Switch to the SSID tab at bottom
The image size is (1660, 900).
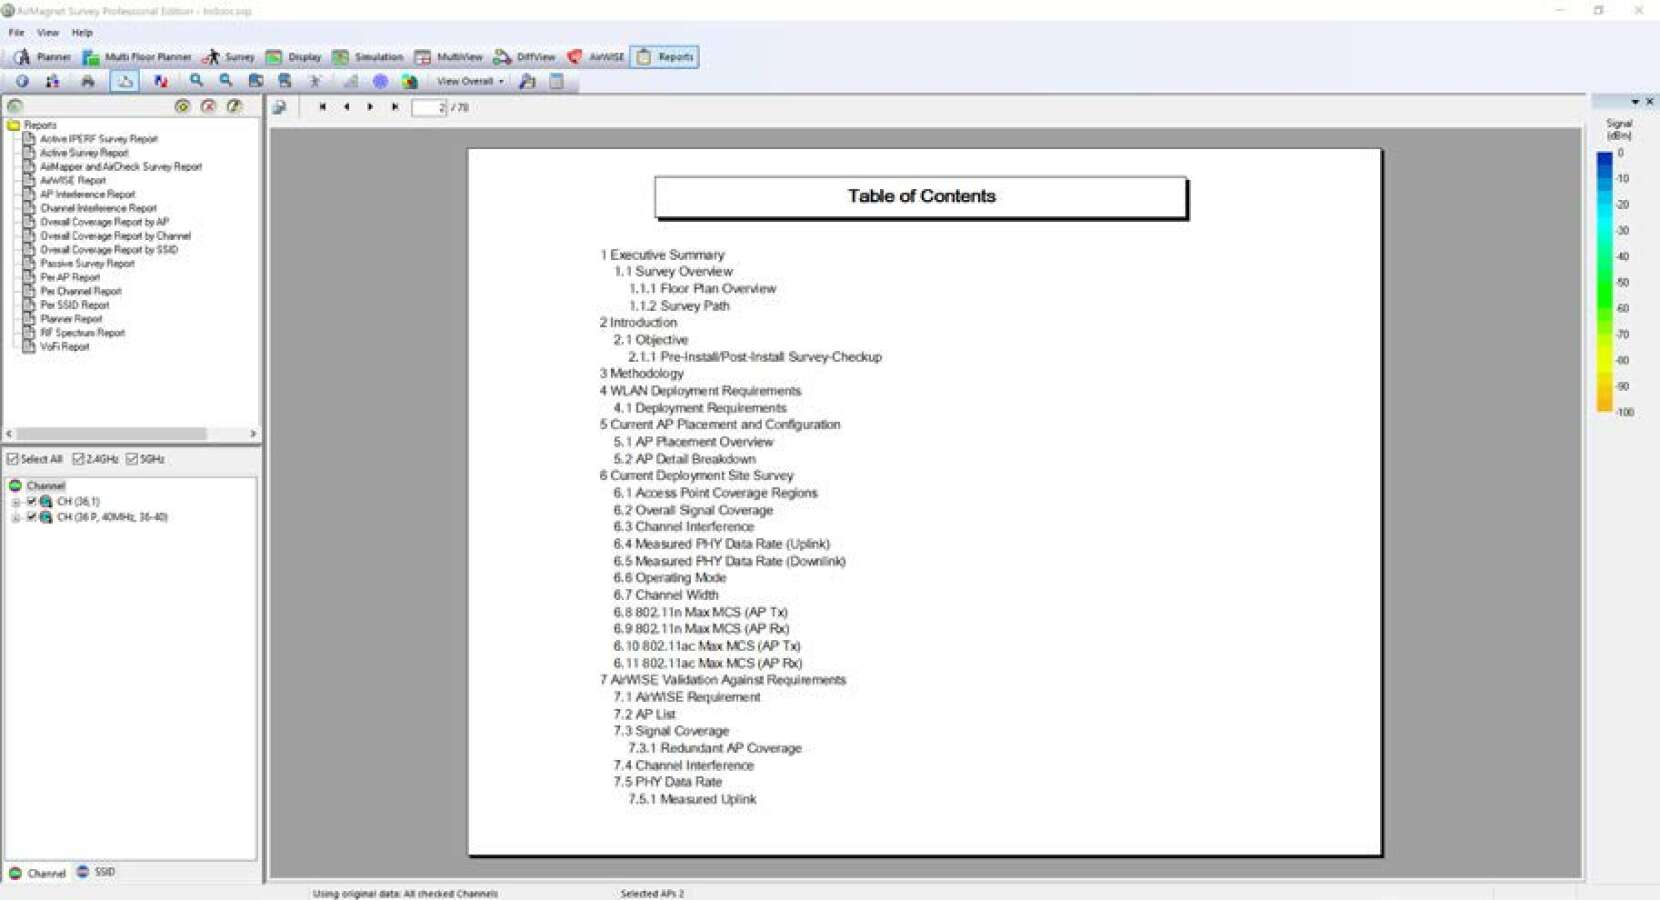point(96,872)
